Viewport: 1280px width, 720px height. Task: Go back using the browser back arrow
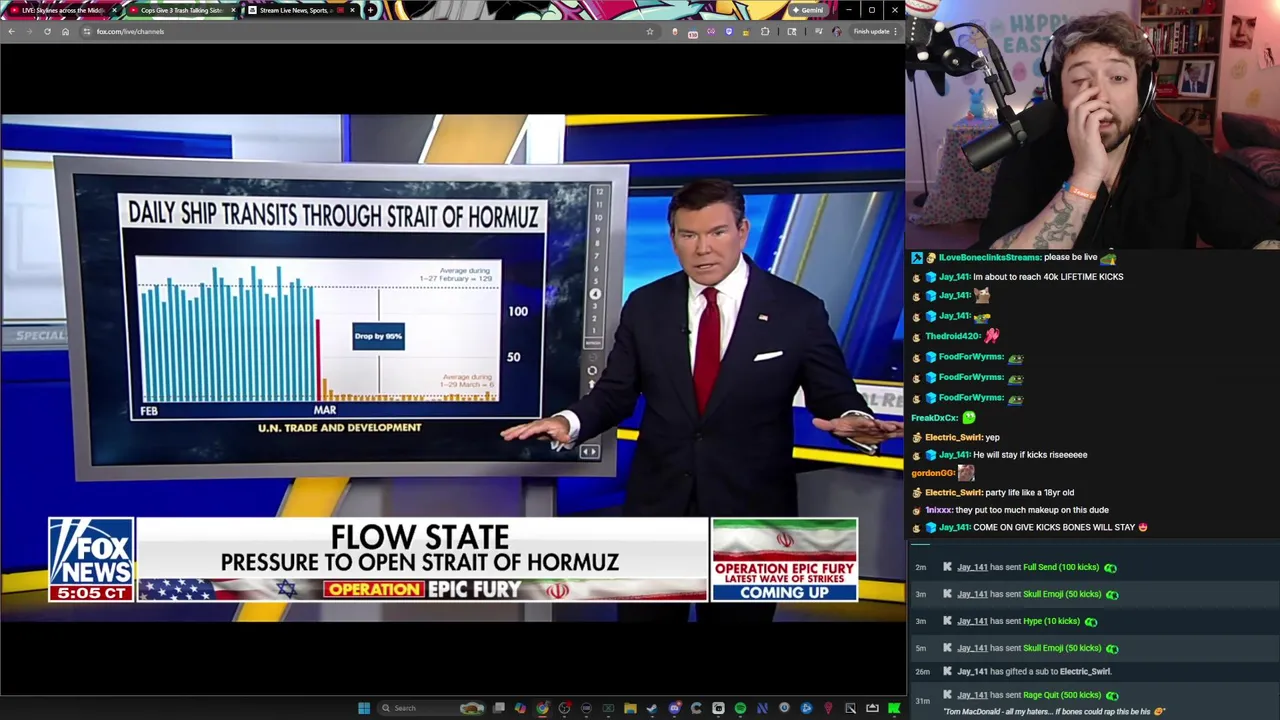(11, 31)
